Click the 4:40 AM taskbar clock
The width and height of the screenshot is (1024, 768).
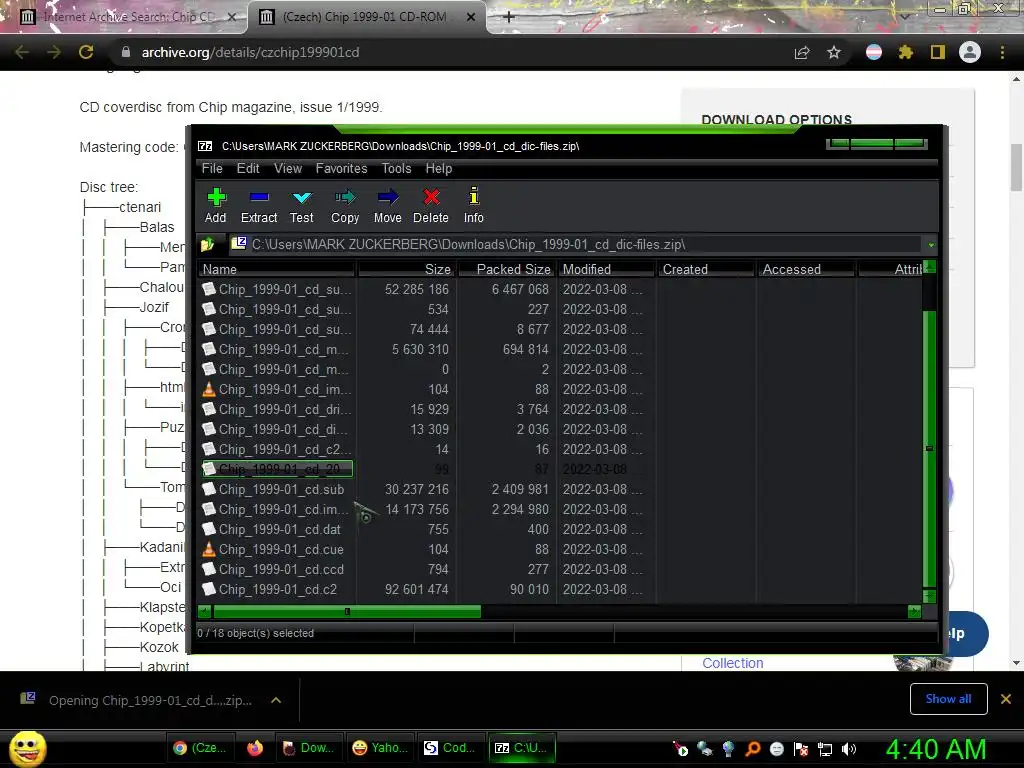[936, 749]
